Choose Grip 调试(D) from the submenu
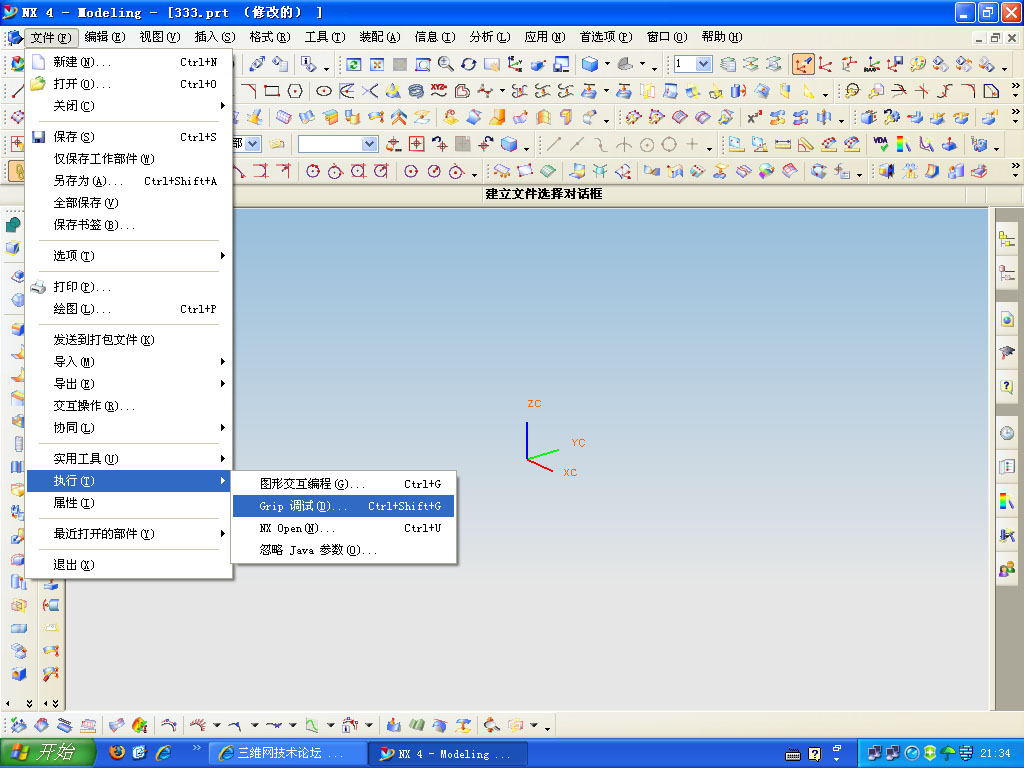The height and width of the screenshot is (768, 1024). point(344,506)
